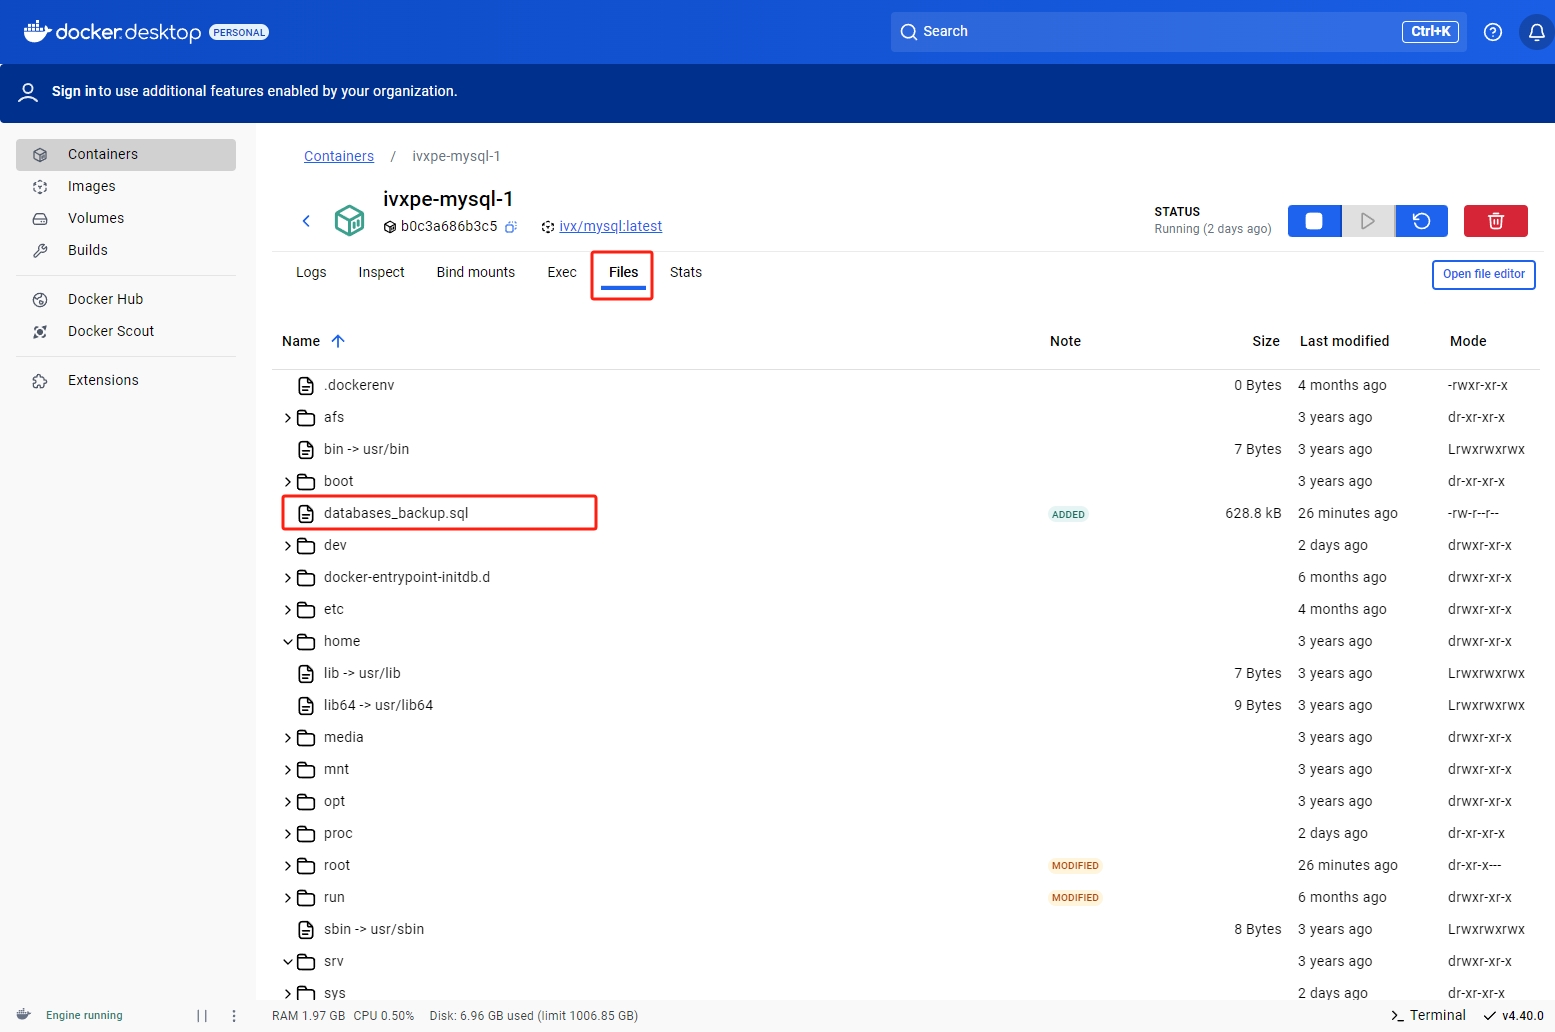Viewport: 1555px width, 1032px height.
Task: Click the Open file editor button
Action: click(x=1483, y=274)
